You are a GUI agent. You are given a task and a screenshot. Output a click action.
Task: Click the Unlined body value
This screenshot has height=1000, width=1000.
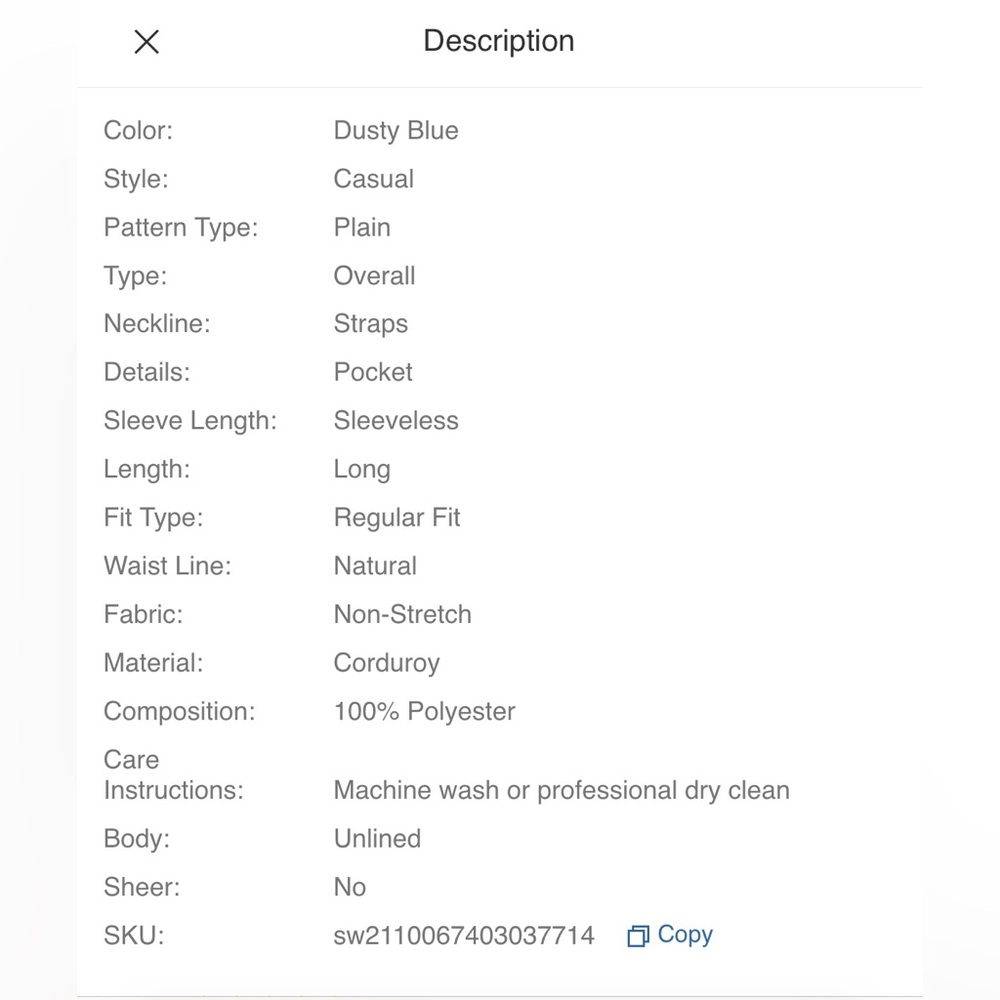click(377, 839)
